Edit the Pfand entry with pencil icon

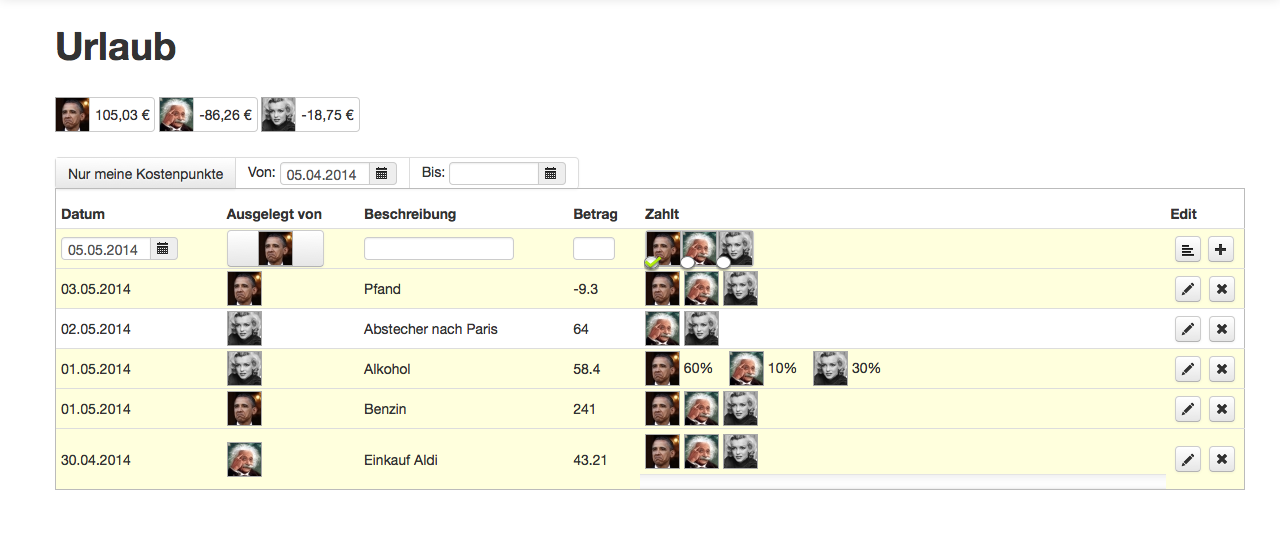coord(1187,289)
